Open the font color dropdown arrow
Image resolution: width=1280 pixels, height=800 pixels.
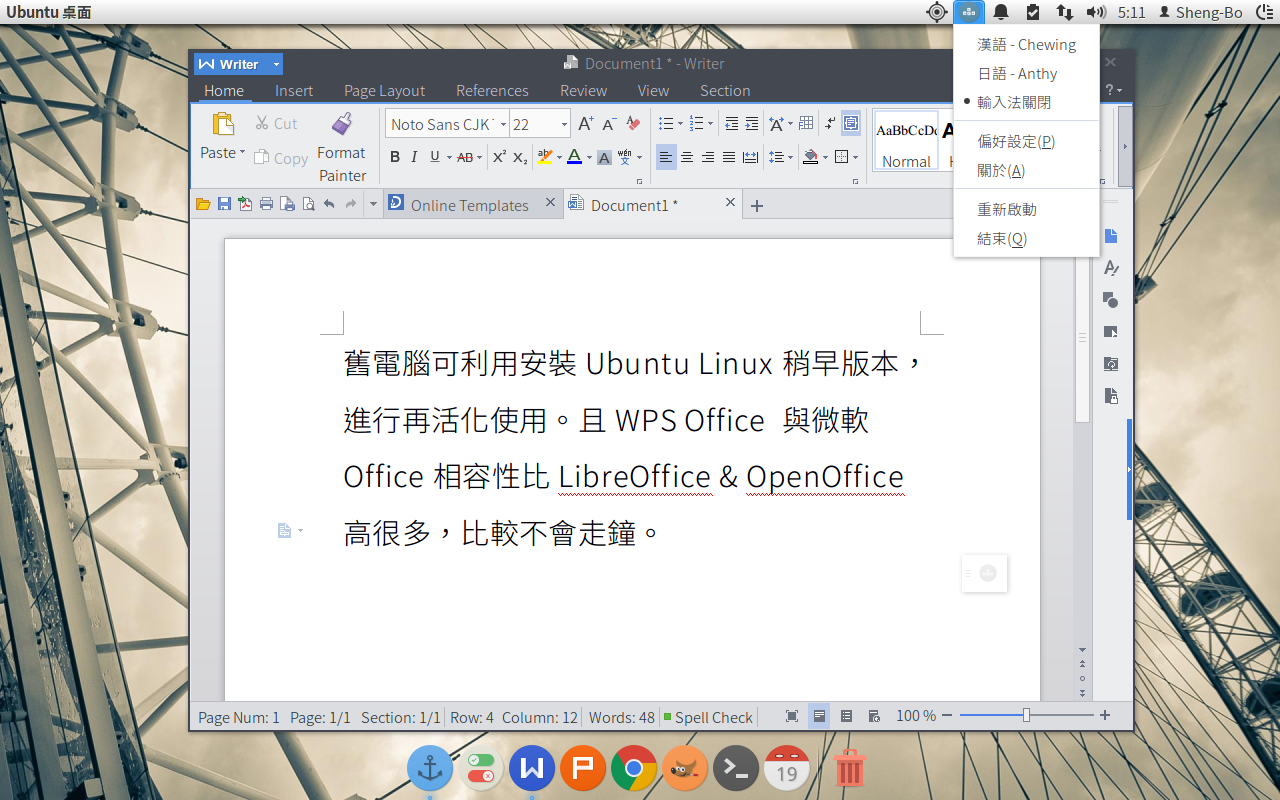click(x=588, y=157)
